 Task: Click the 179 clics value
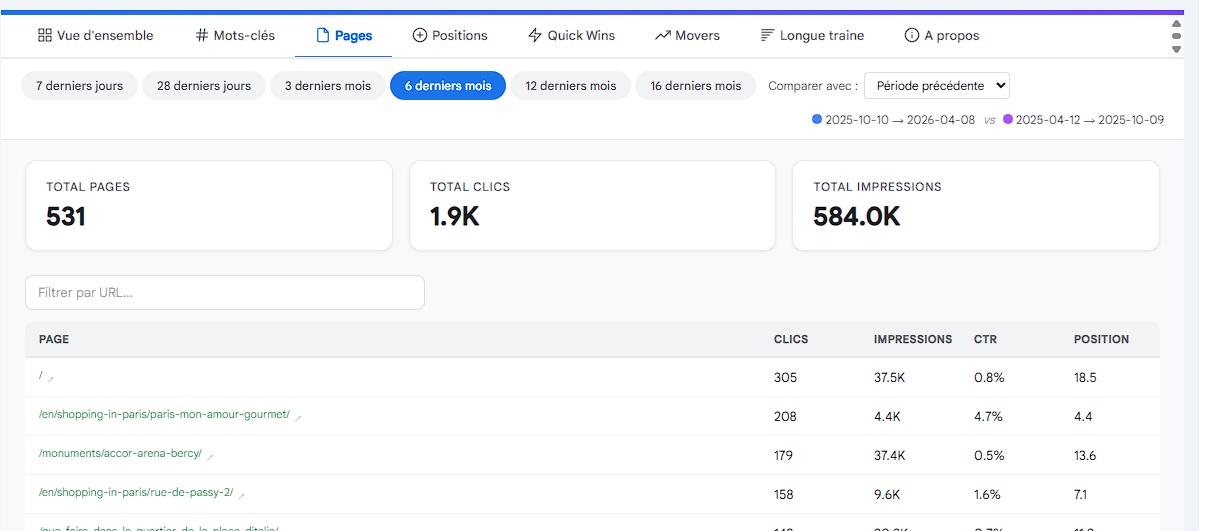click(784, 455)
